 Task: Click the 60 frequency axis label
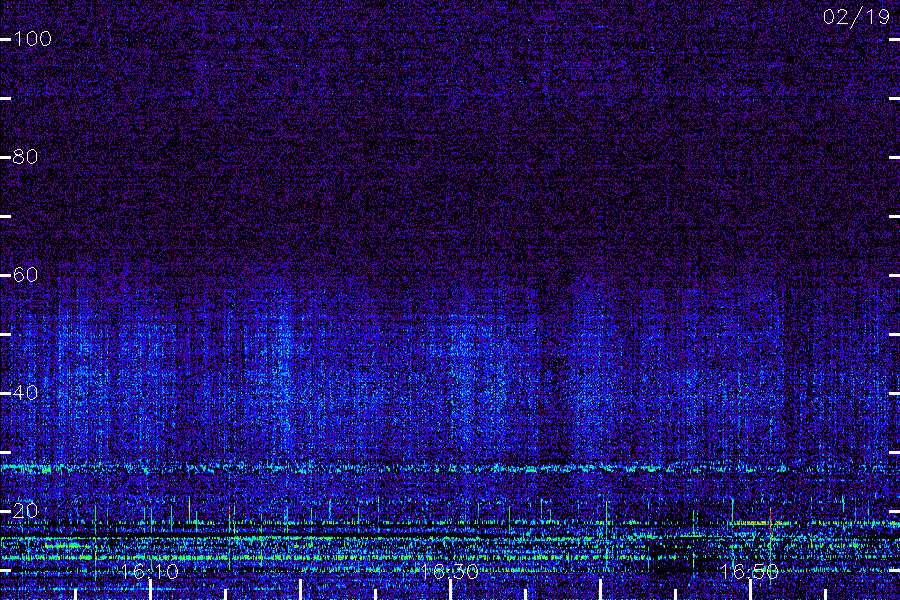[x=25, y=274]
